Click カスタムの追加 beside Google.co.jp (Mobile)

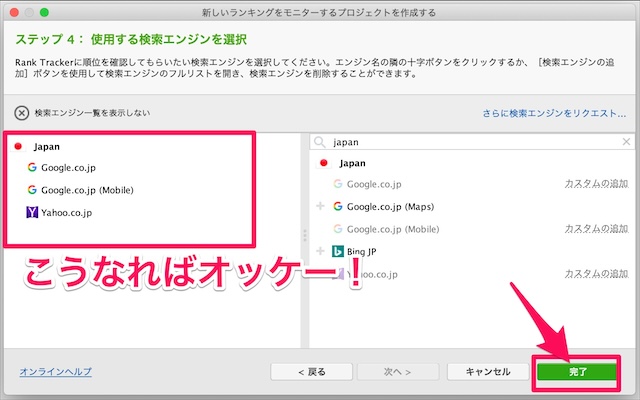click(596, 229)
